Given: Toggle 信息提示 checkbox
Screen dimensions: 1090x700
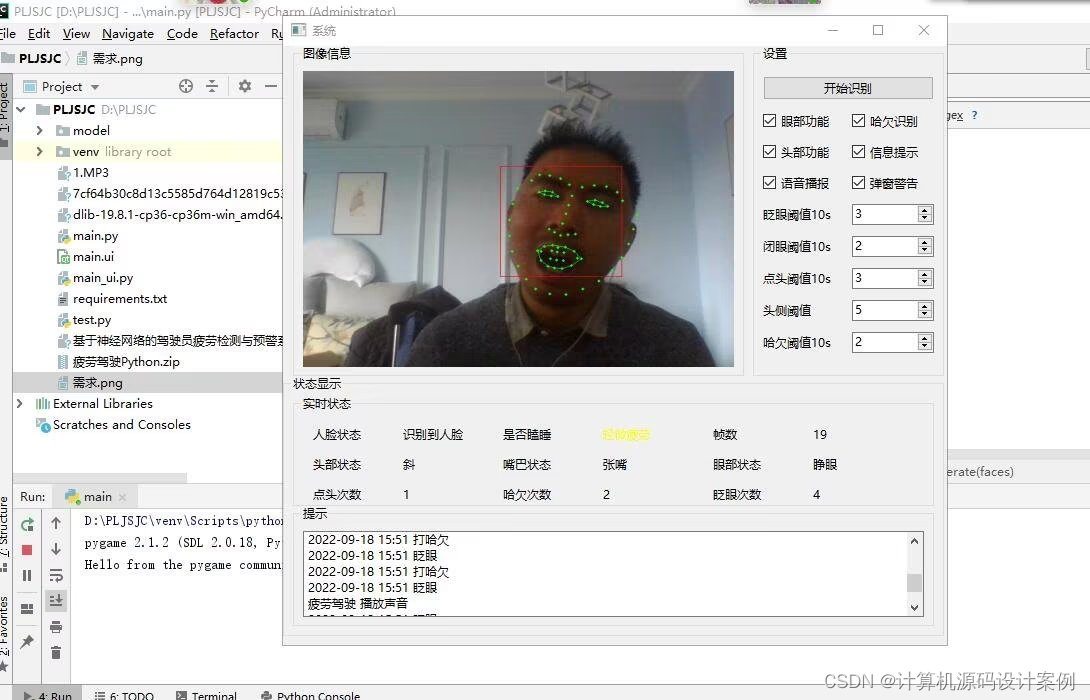Looking at the screenshot, I should (x=858, y=152).
